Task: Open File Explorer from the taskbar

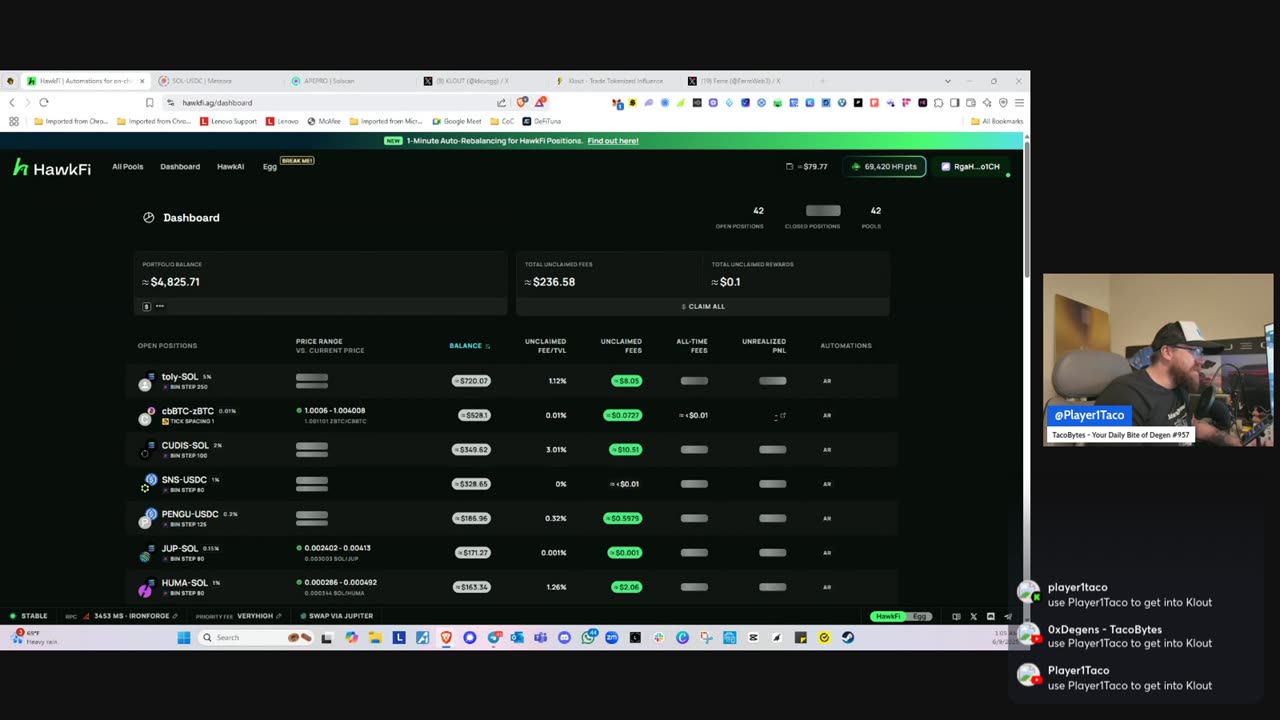Action: pyautogui.click(x=375, y=638)
